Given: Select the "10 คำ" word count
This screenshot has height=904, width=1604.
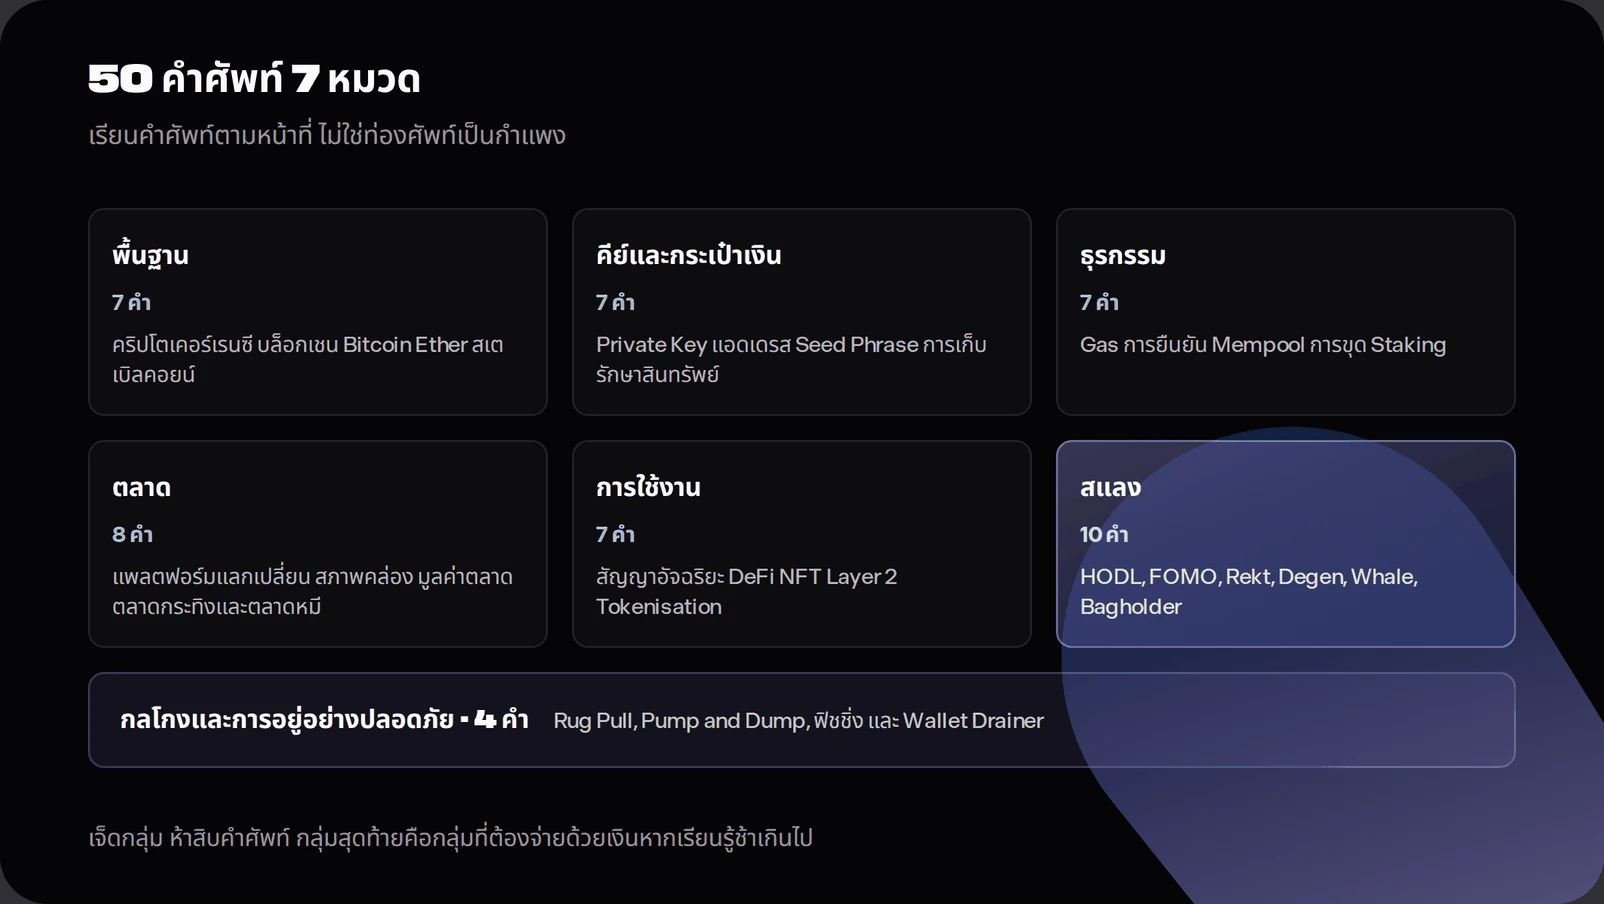Looking at the screenshot, I should click(x=1104, y=534).
